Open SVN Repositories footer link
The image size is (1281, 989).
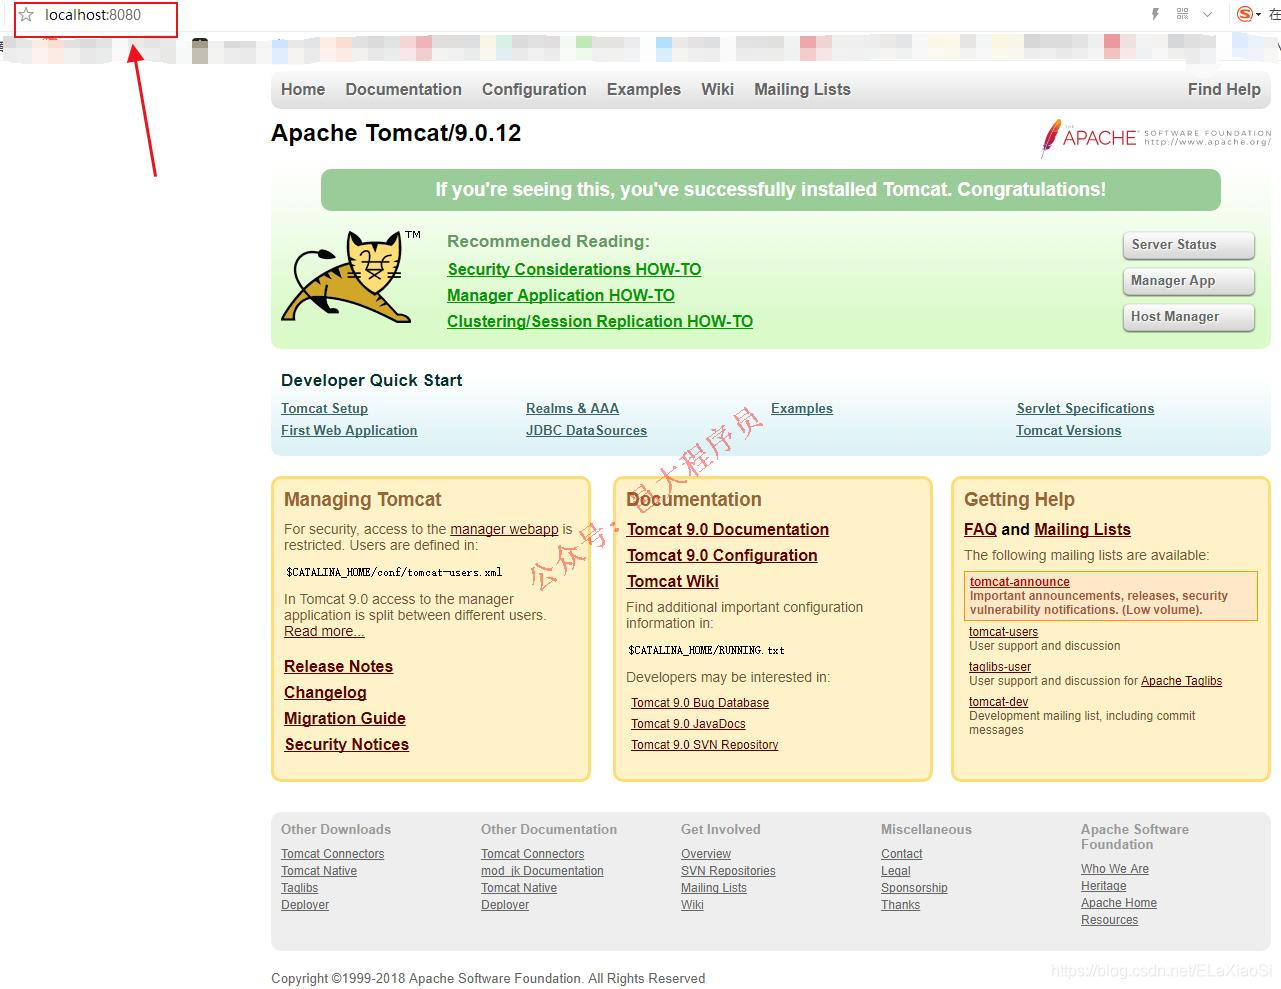pos(728,871)
